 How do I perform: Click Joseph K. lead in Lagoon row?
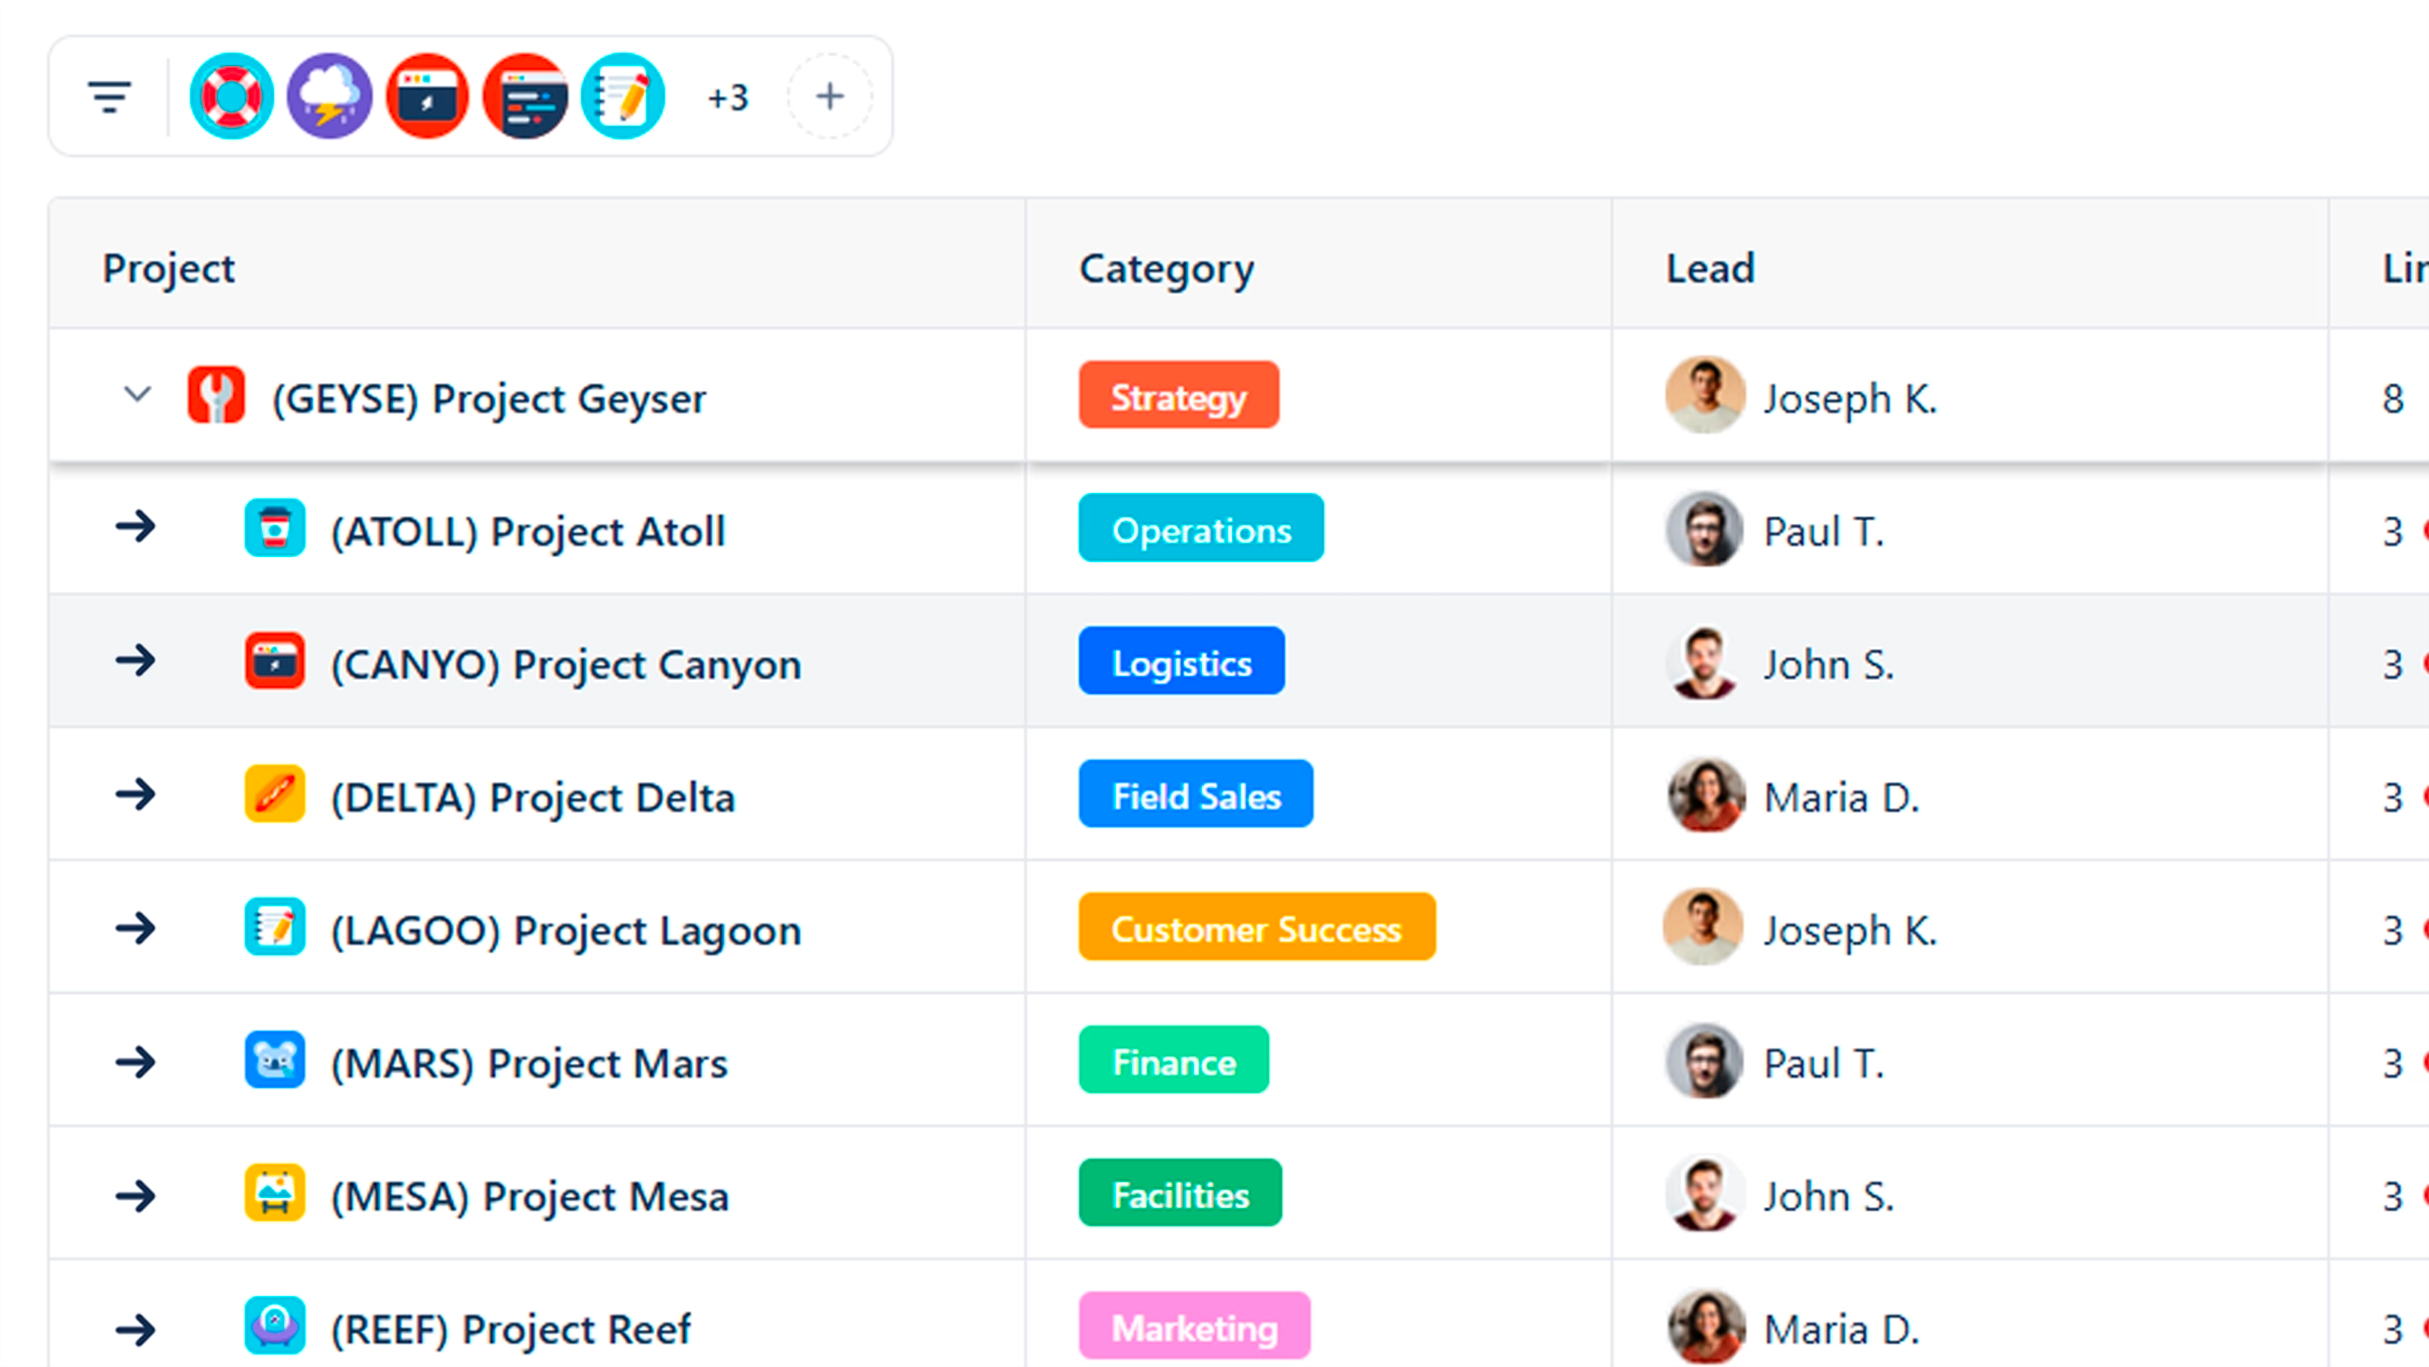[1850, 931]
